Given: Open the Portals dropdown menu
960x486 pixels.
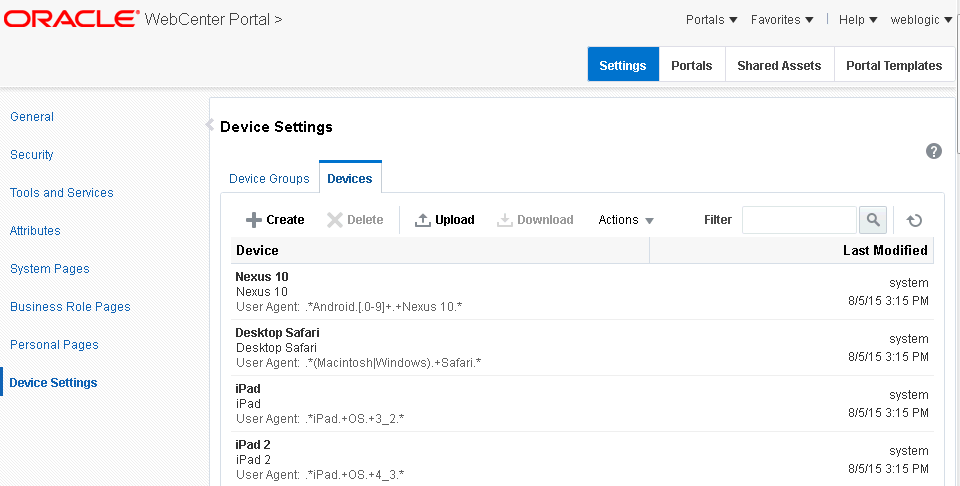Looking at the screenshot, I should coord(711,20).
